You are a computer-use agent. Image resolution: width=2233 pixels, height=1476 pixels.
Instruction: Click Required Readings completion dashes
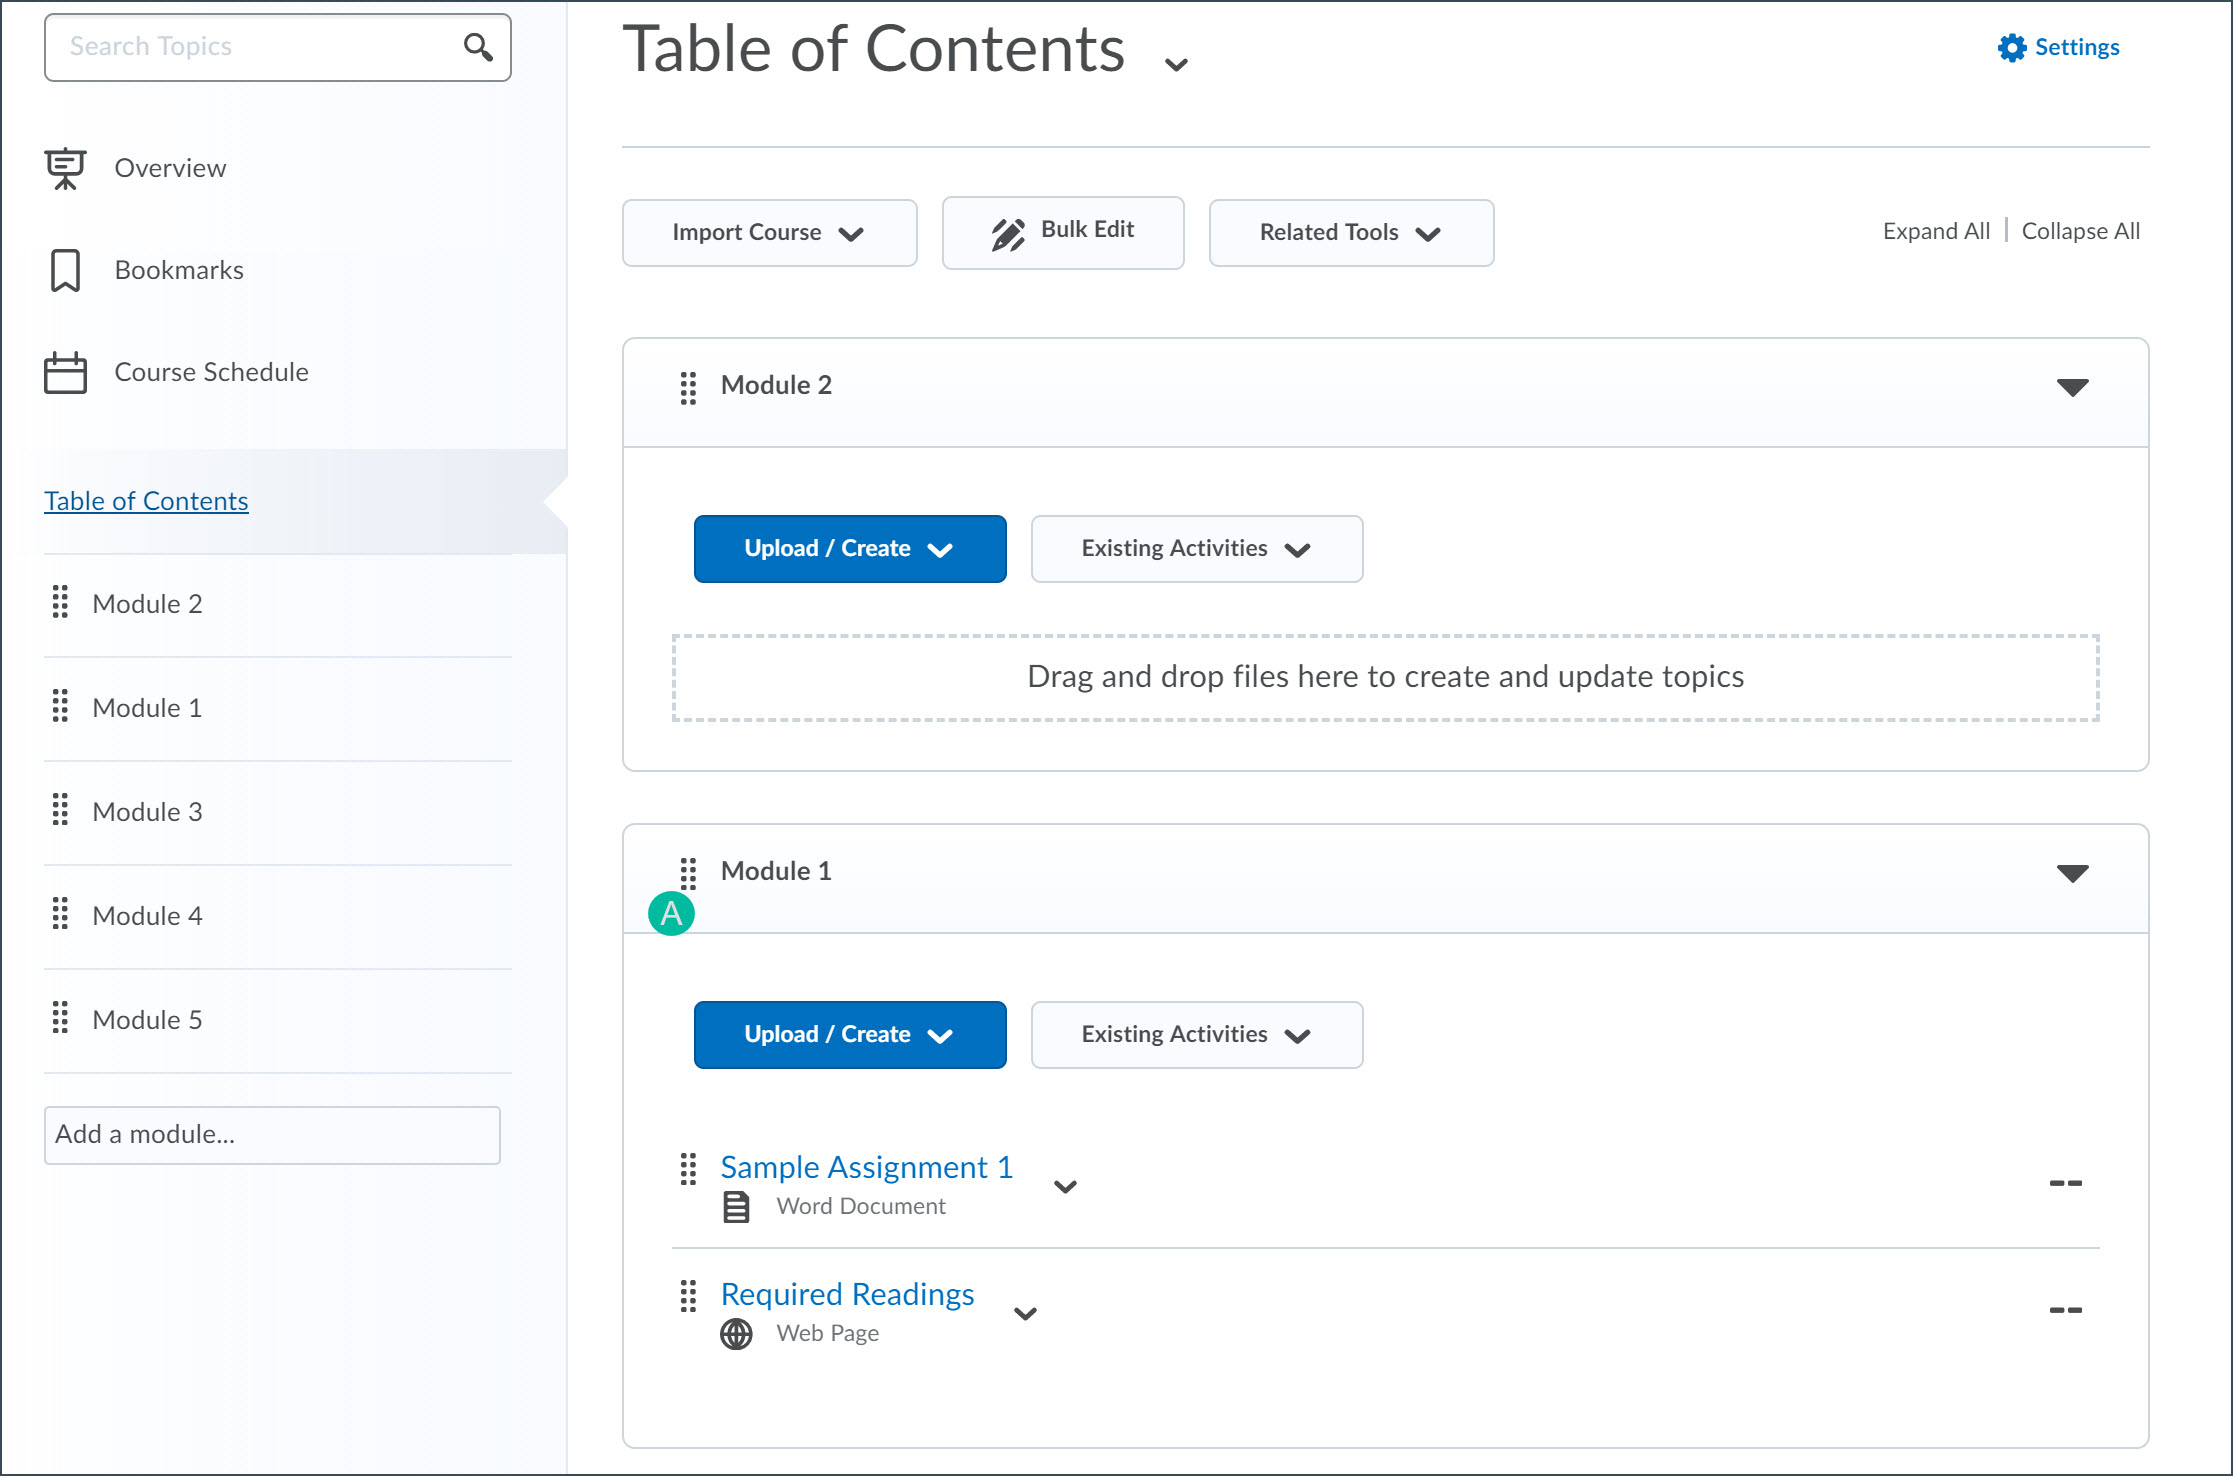(2065, 1310)
